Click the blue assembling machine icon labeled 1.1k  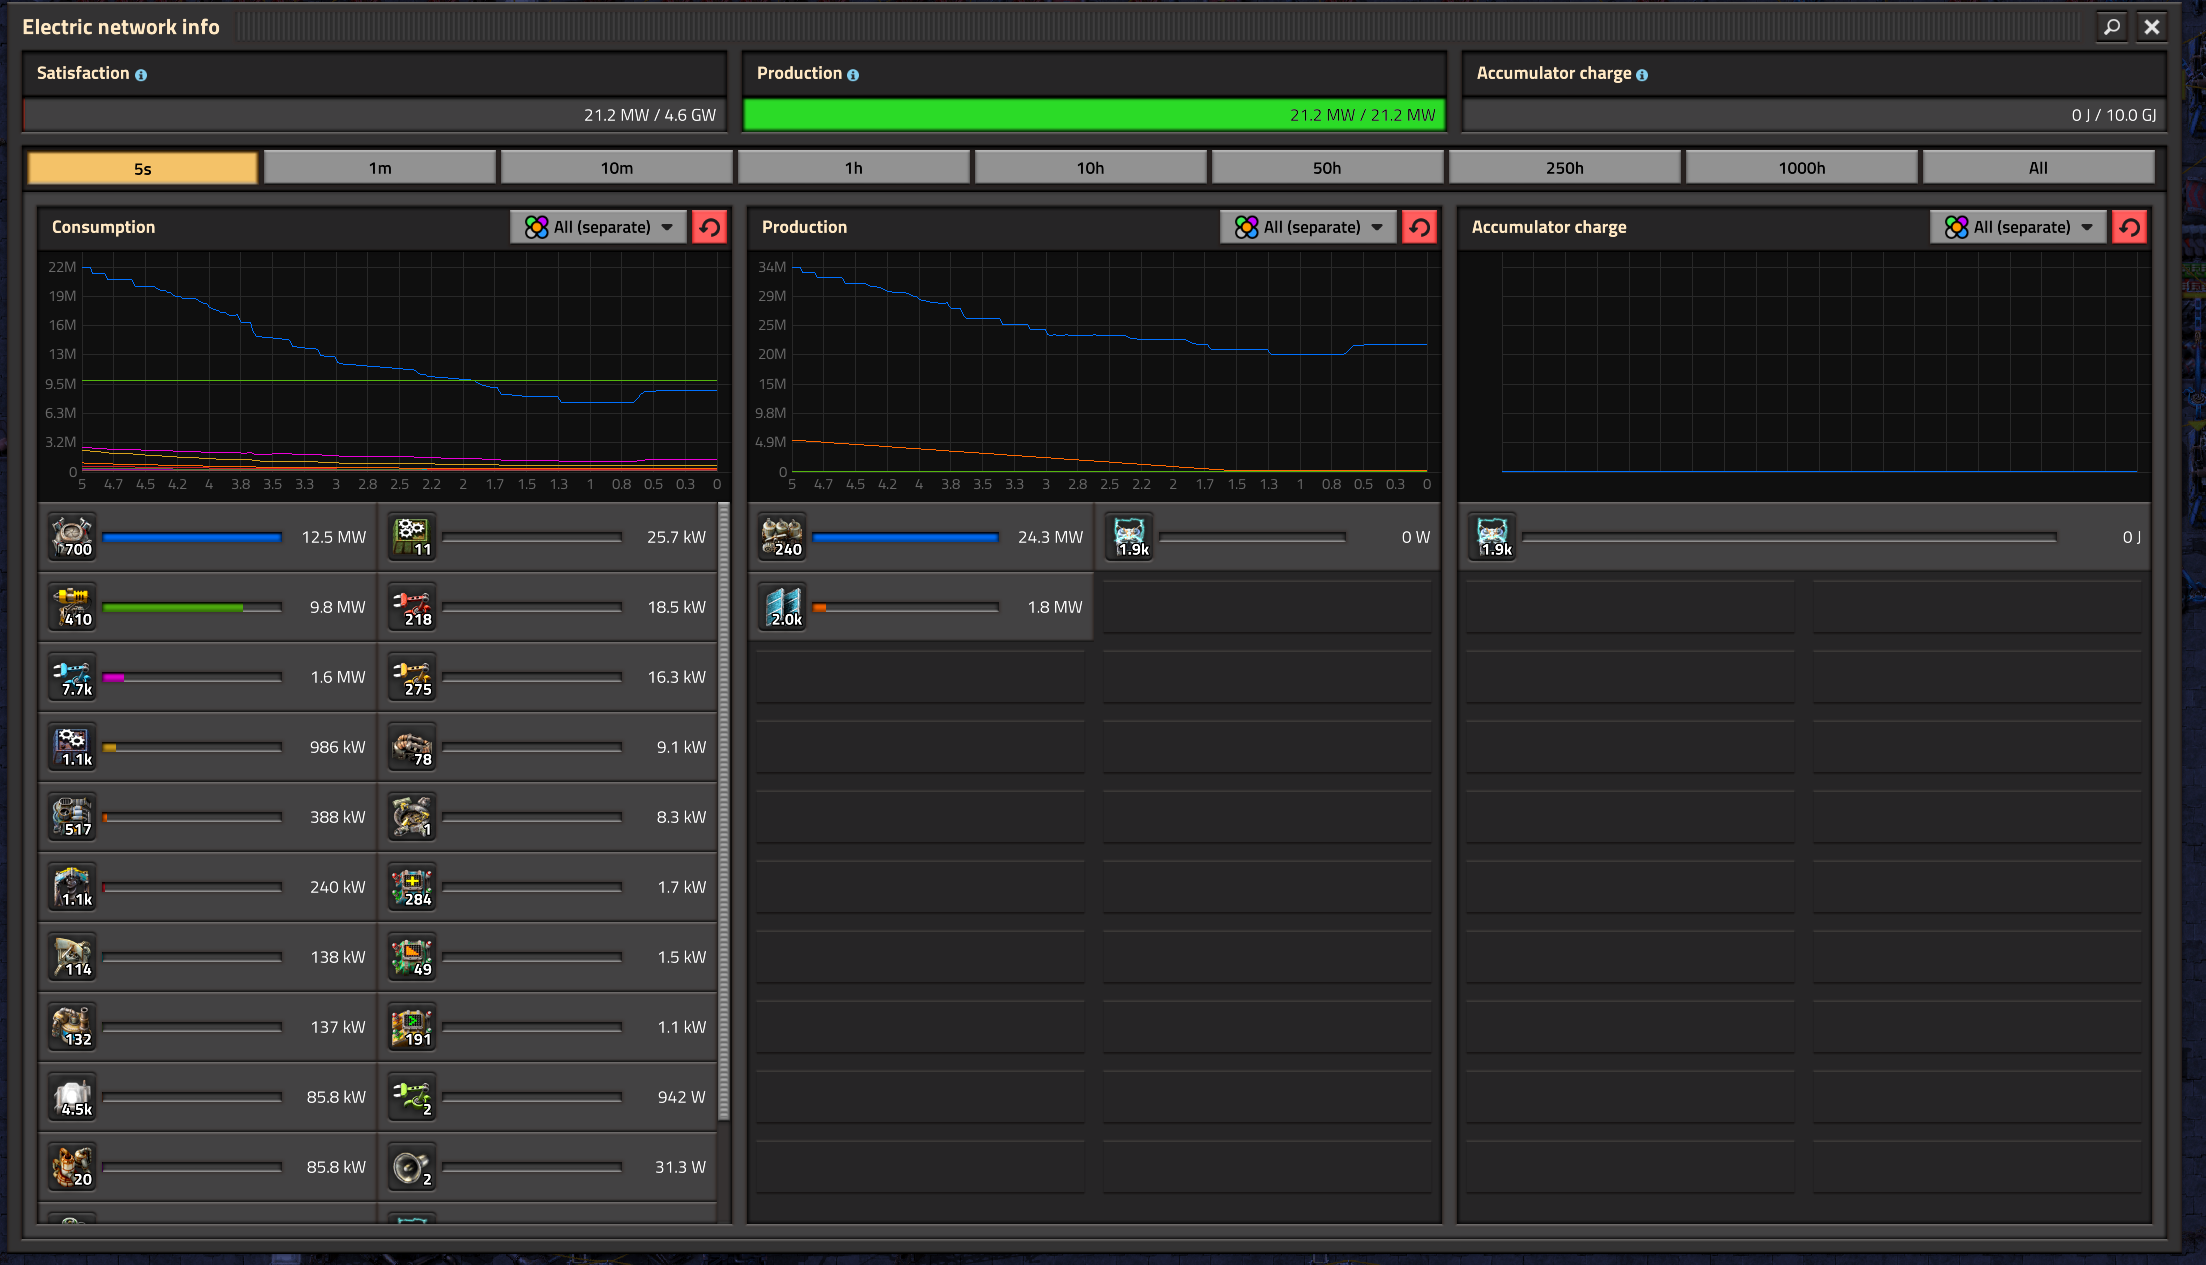(x=73, y=747)
